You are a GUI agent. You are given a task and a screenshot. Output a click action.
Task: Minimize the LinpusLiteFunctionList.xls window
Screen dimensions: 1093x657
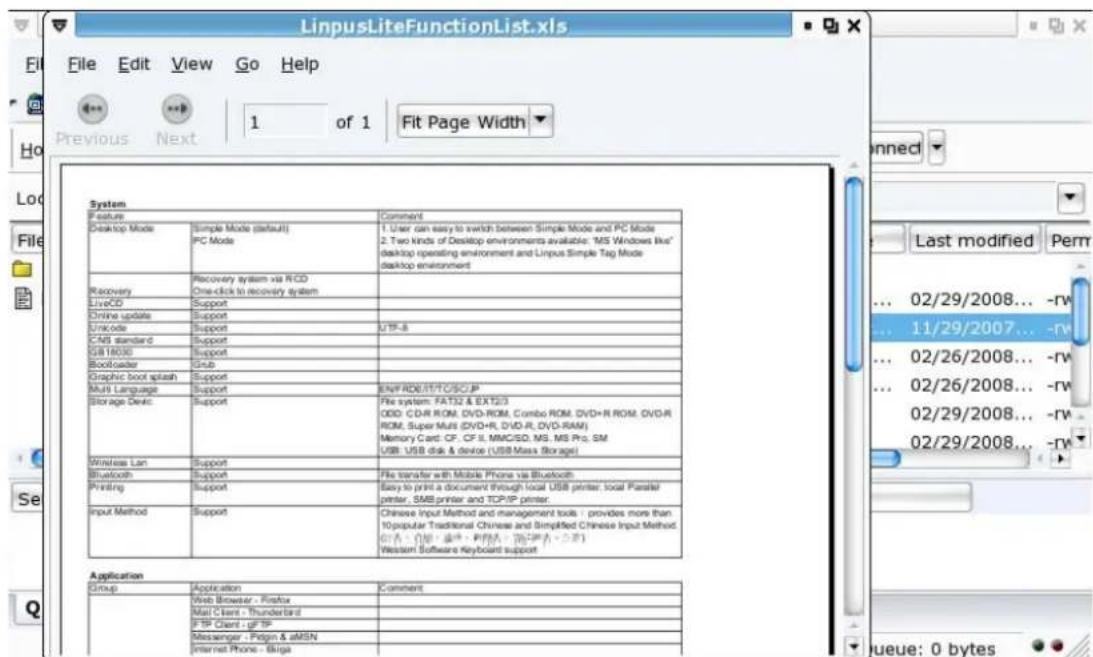pos(808,26)
